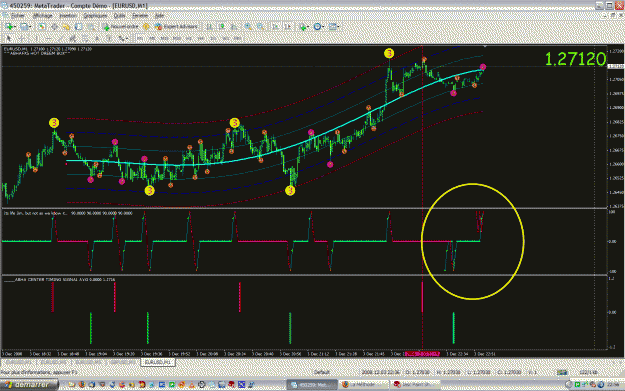Toggle chart shift from right edge
This screenshot has width=625, height=391.
pyautogui.click(x=287, y=27)
